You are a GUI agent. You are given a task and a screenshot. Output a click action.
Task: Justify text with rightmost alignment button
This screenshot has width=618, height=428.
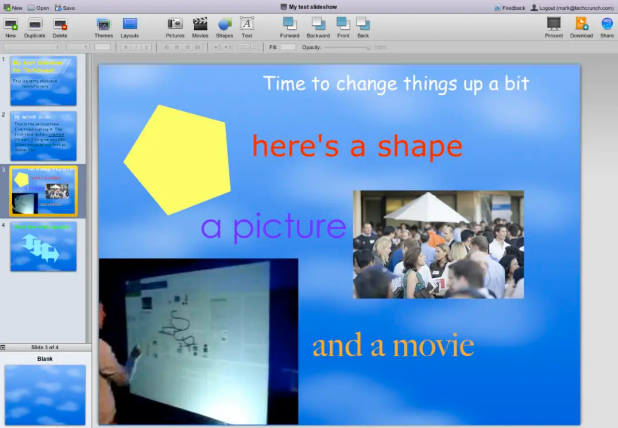point(197,47)
